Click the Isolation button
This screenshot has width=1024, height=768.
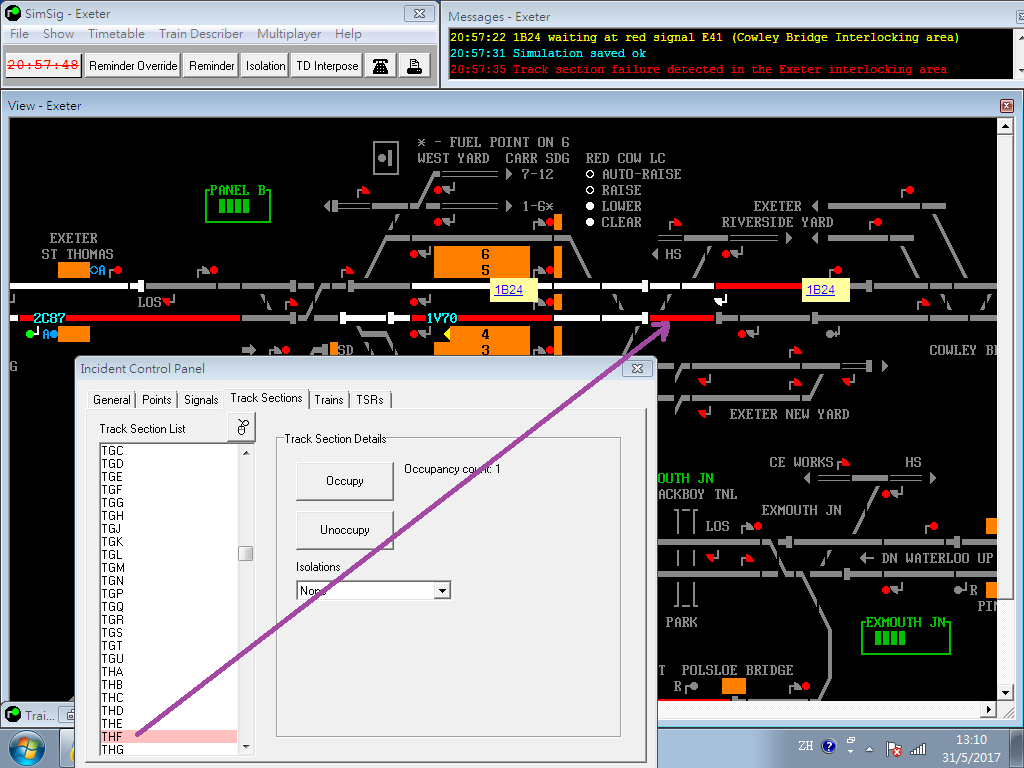[265, 66]
